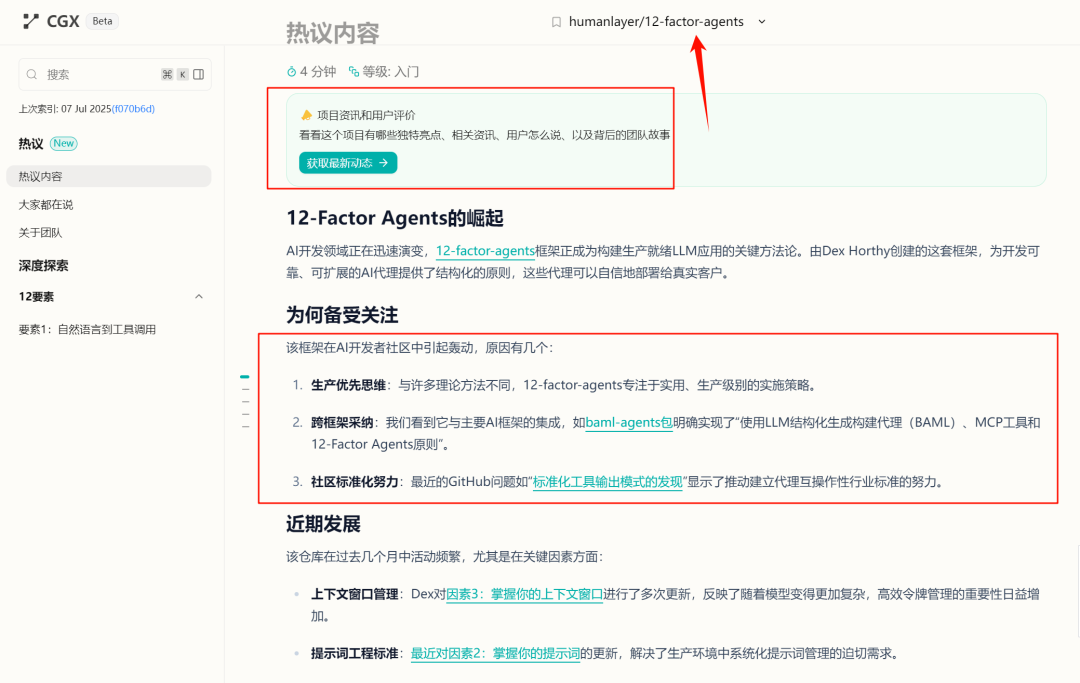Click the timer icon beside 4 分钟
Screen dimensions: 1080x683
pyautogui.click(x=291, y=72)
